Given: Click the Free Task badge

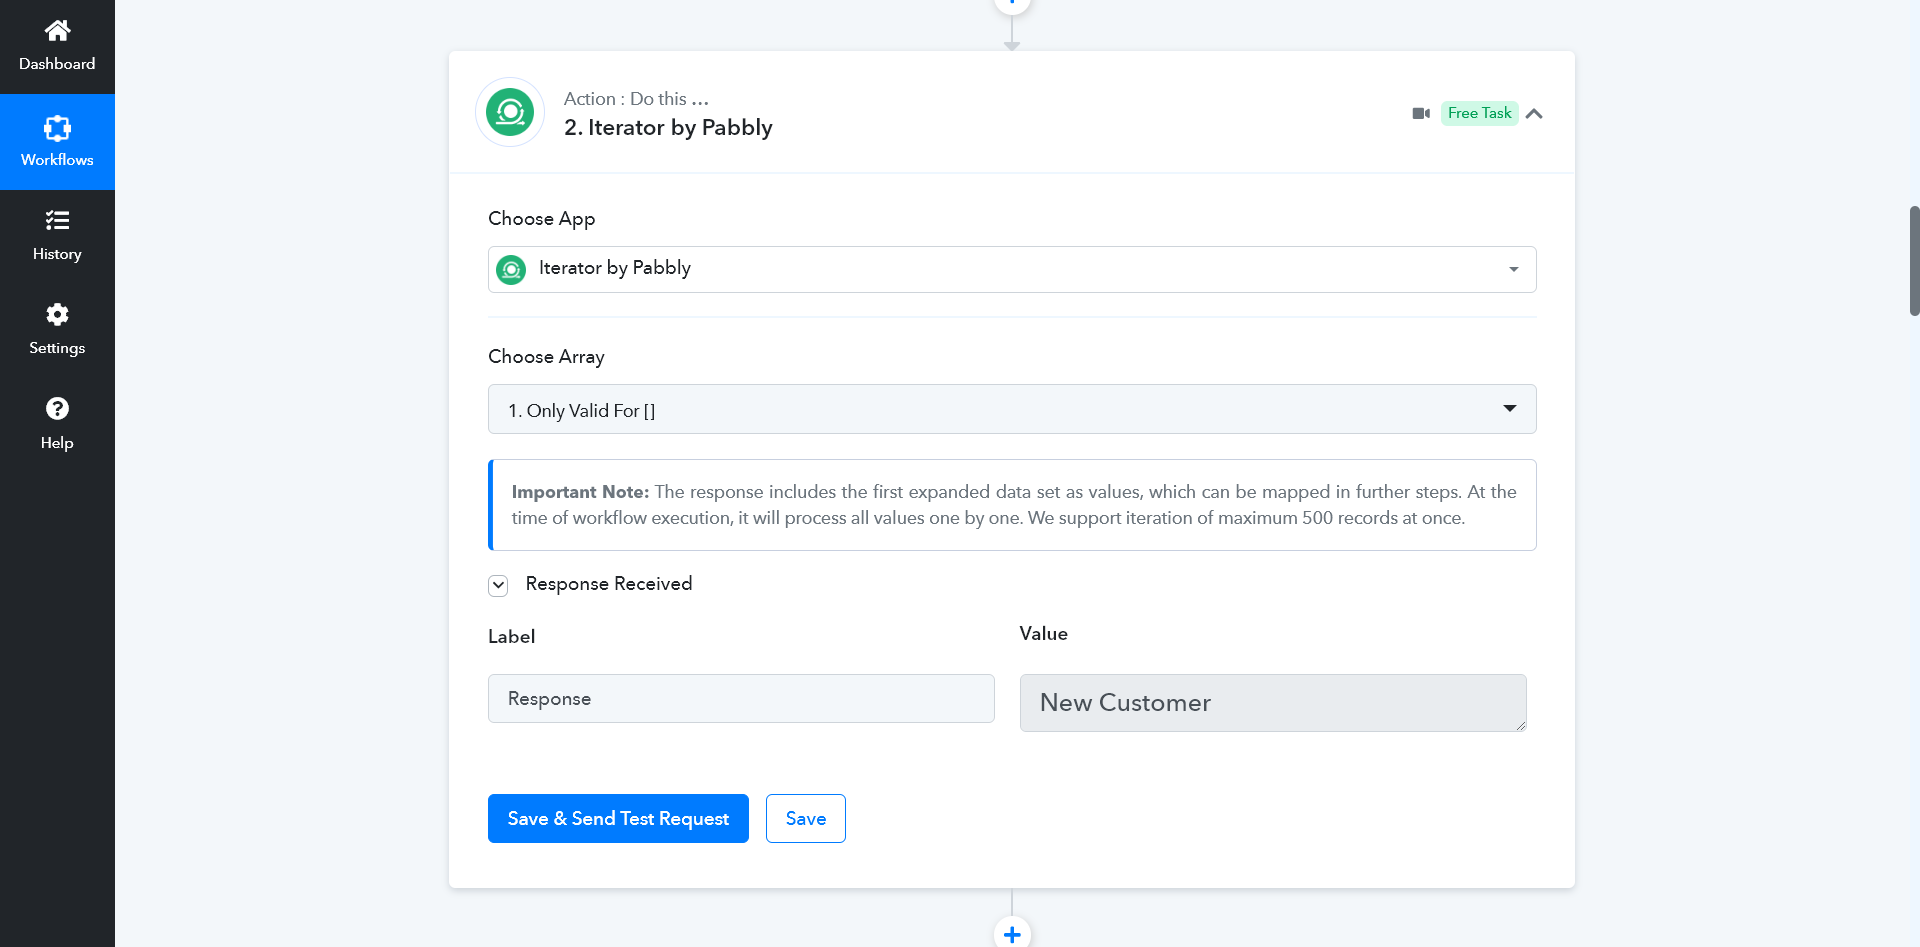Looking at the screenshot, I should point(1479,113).
